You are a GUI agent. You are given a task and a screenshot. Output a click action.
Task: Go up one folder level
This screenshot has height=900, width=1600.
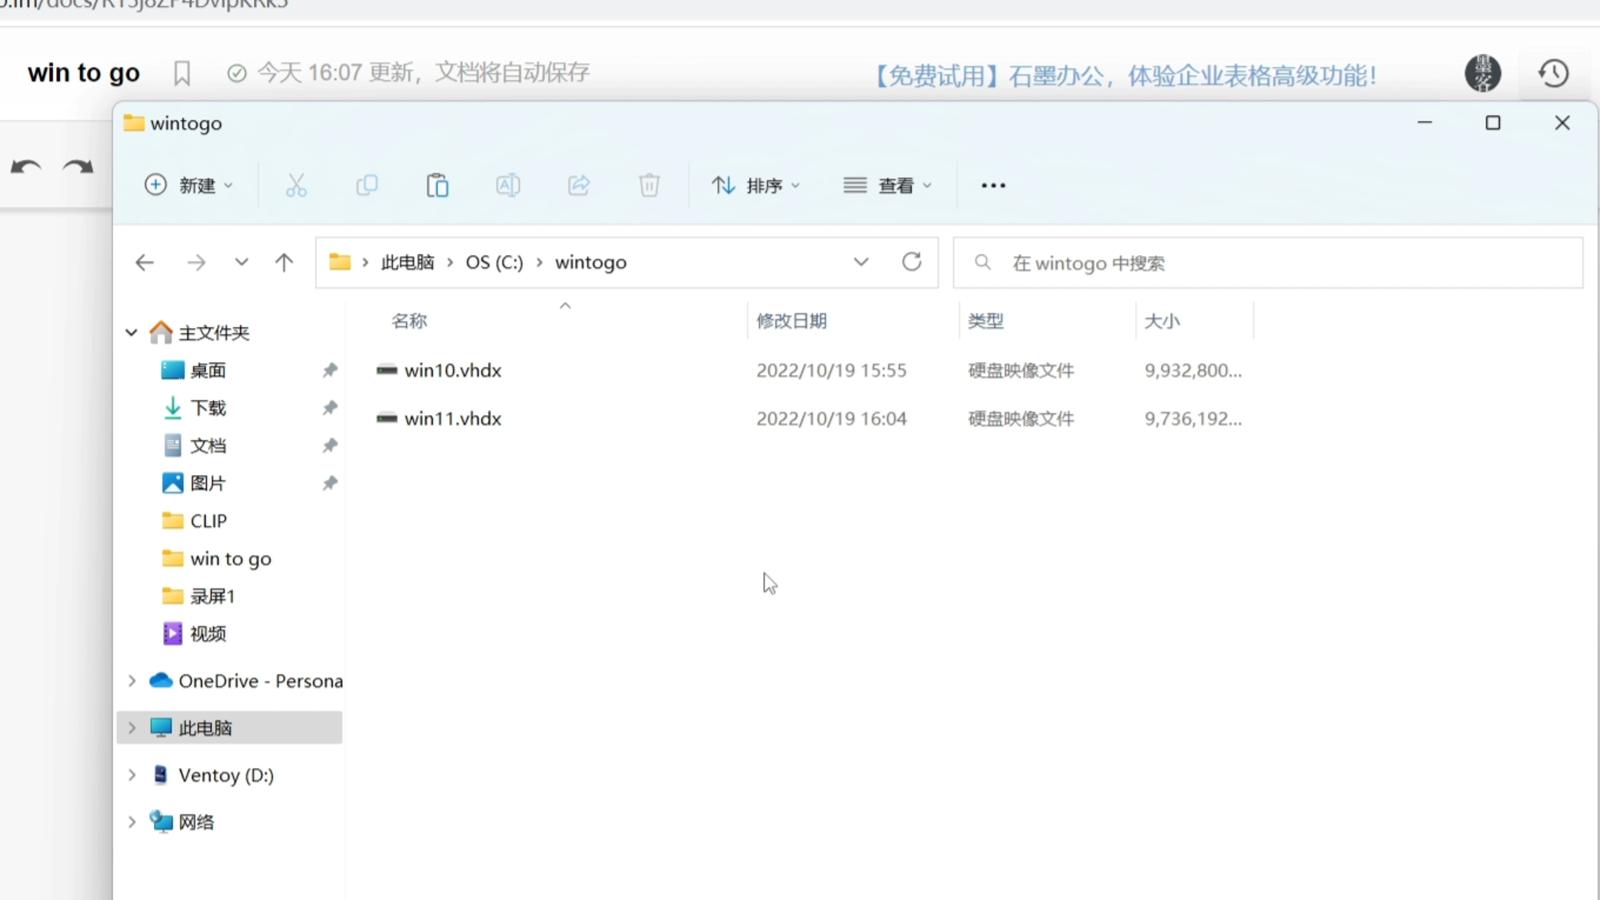[x=284, y=261]
